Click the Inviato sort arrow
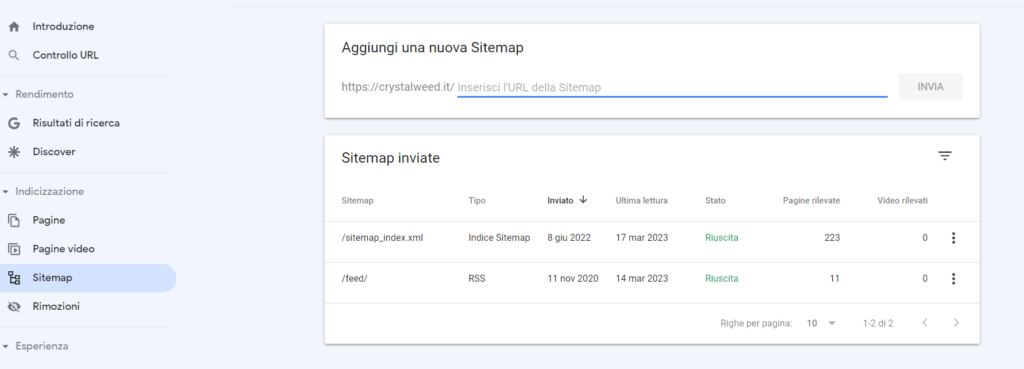1024x369 pixels. (x=583, y=200)
